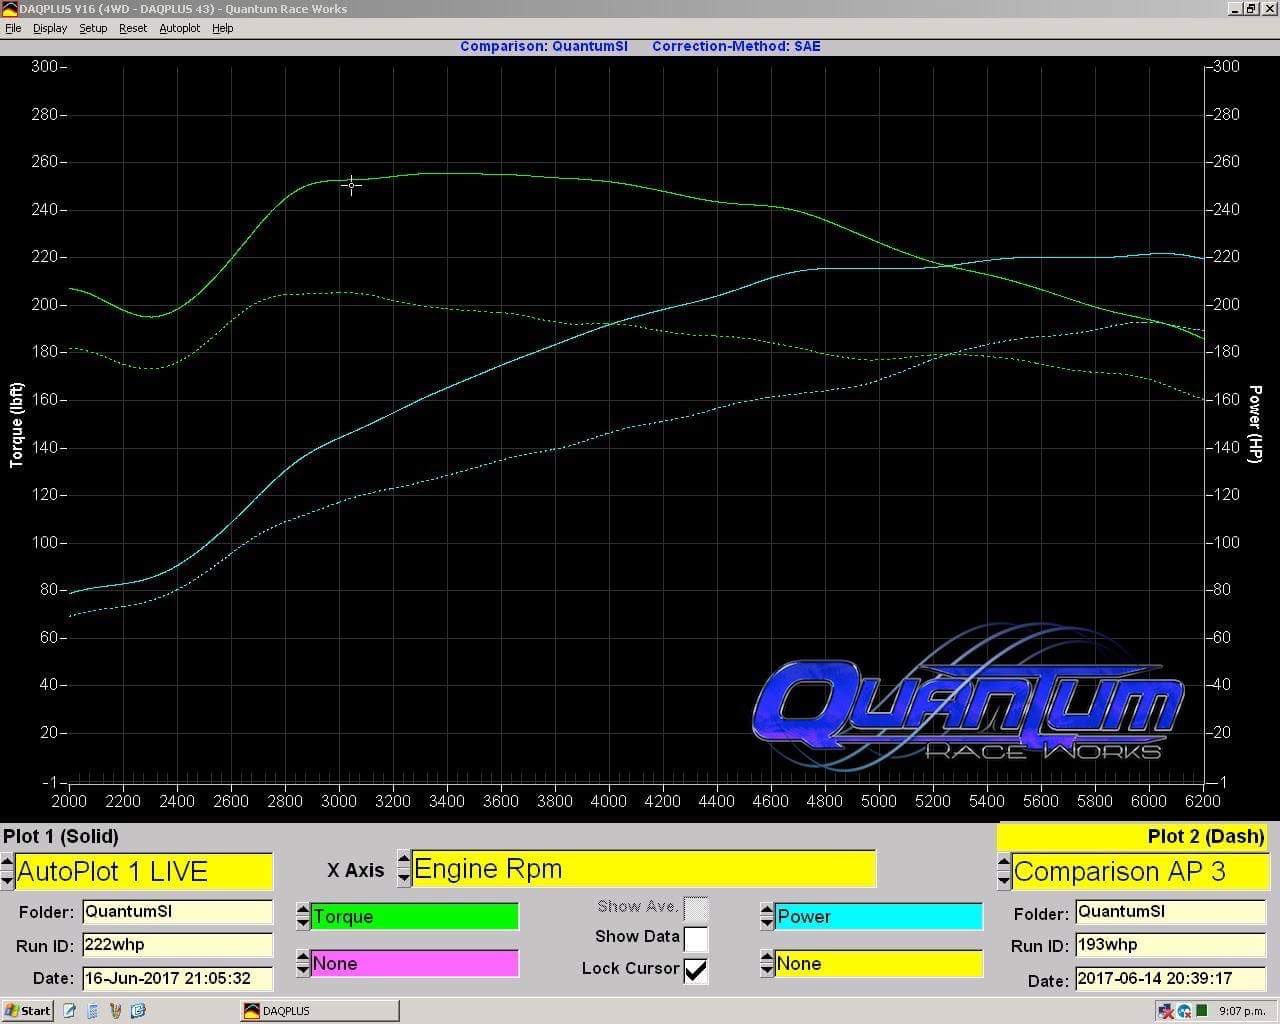Enable the Show Data checkbox

(696, 939)
